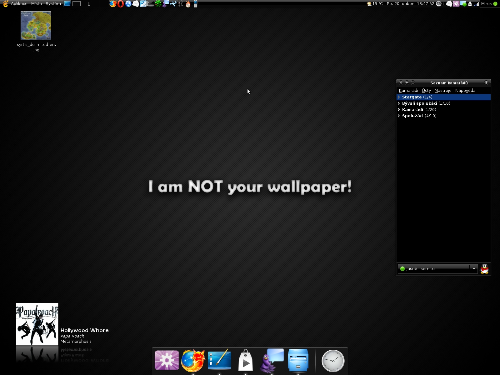Open the blue file manager dock icon
This screenshot has width=500, height=375.
(x=298, y=360)
